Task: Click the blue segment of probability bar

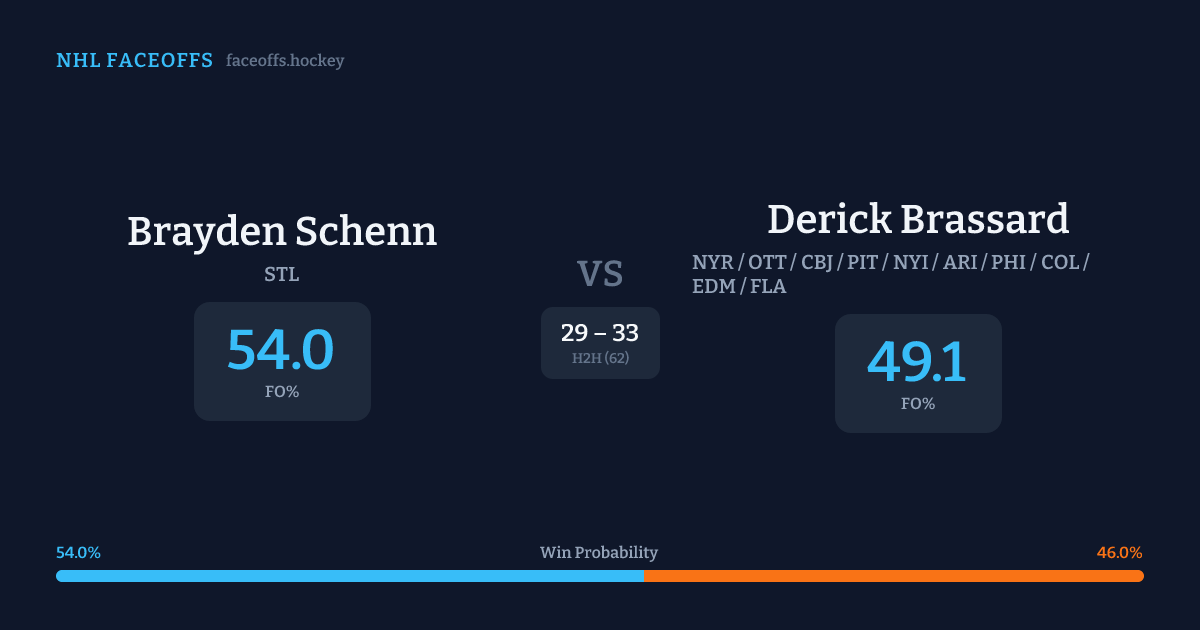Action: 350,576
